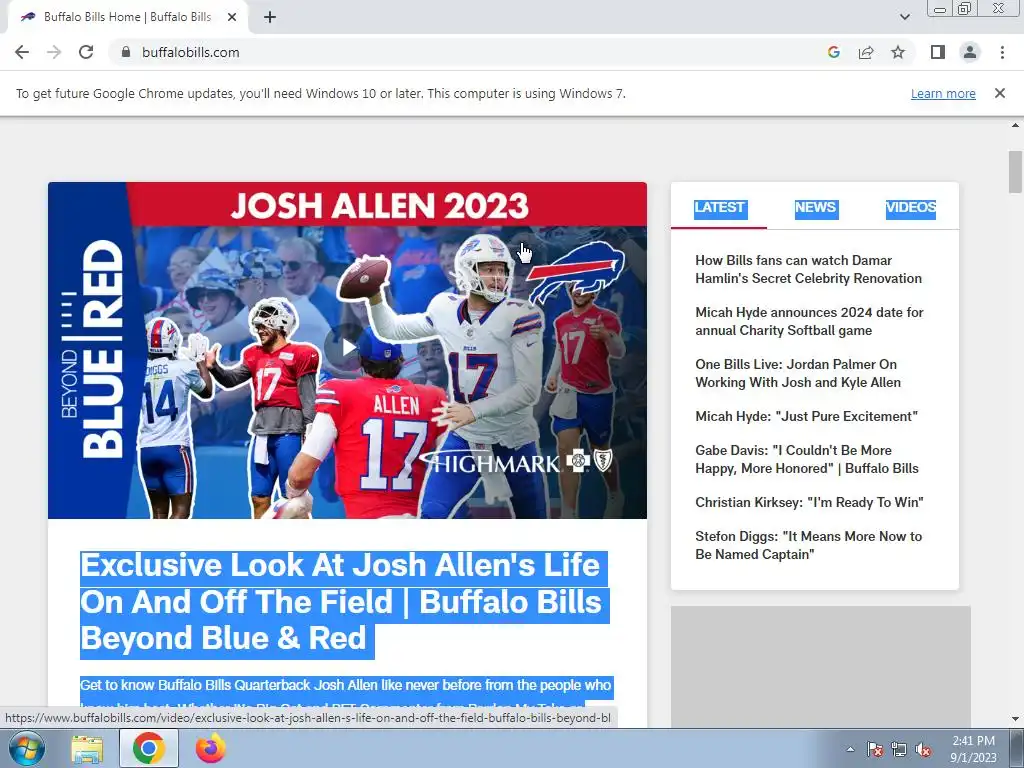Launch Firefox from the taskbar
1024x768 pixels.
pyautogui.click(x=210, y=748)
